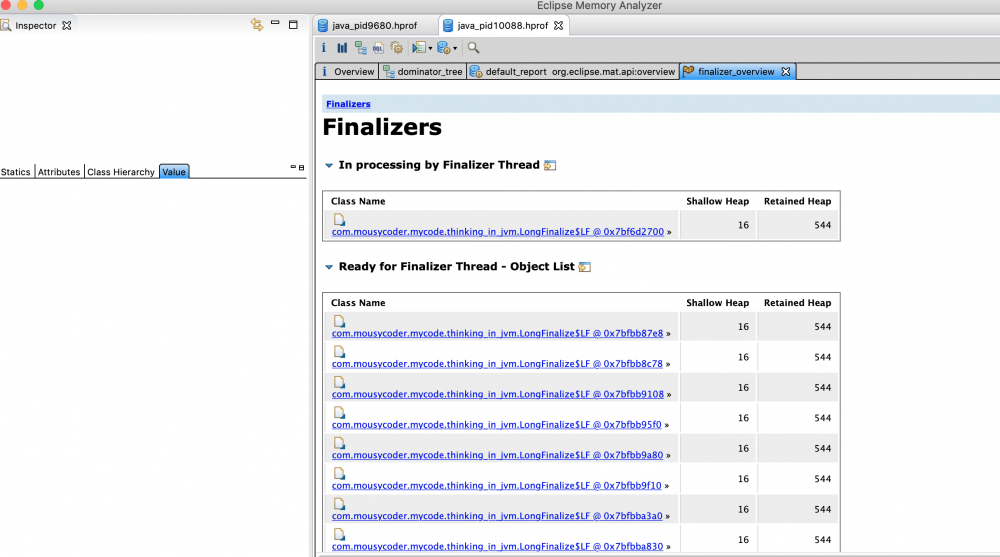Open the Dominator Tree from toolbar icon

point(361,48)
